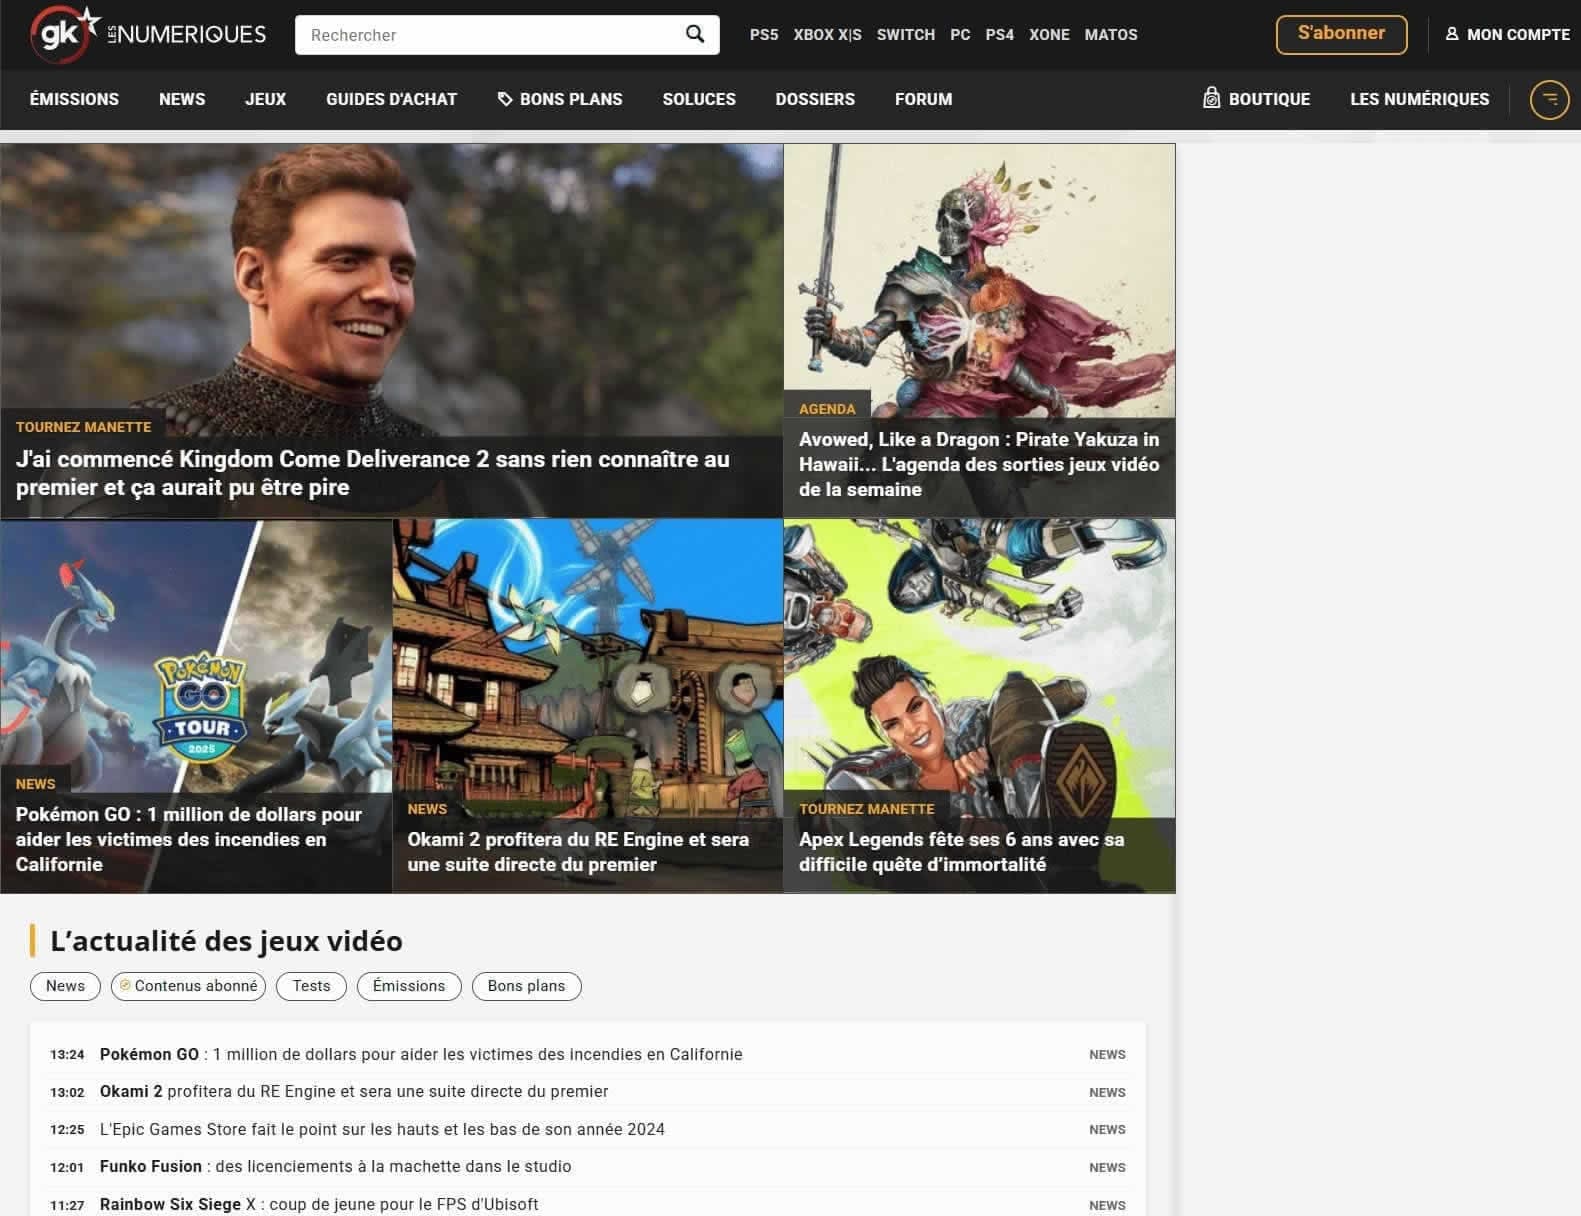
Task: Open the round hamburger menu icon
Action: pyautogui.click(x=1549, y=99)
